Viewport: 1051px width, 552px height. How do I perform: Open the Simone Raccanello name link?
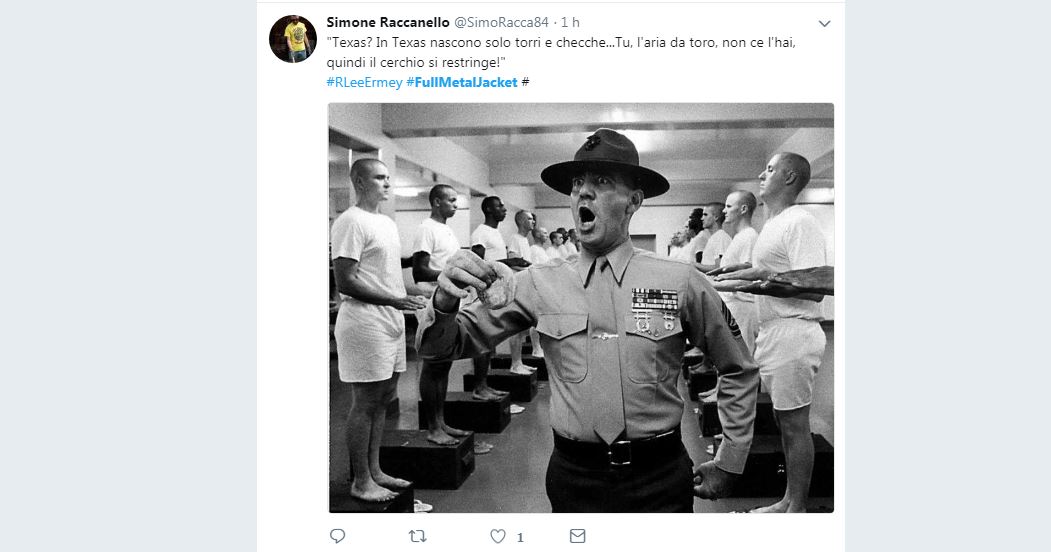pyautogui.click(x=388, y=23)
